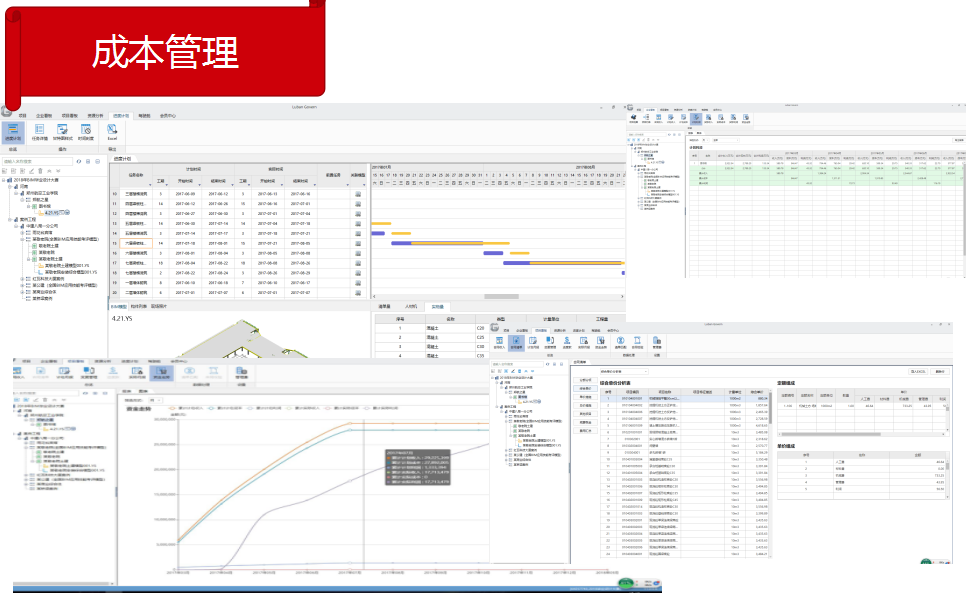The height and width of the screenshot is (604, 976).
Task: Toggle 累计计划收入 legend series in funds chart
Action: click(x=187, y=408)
